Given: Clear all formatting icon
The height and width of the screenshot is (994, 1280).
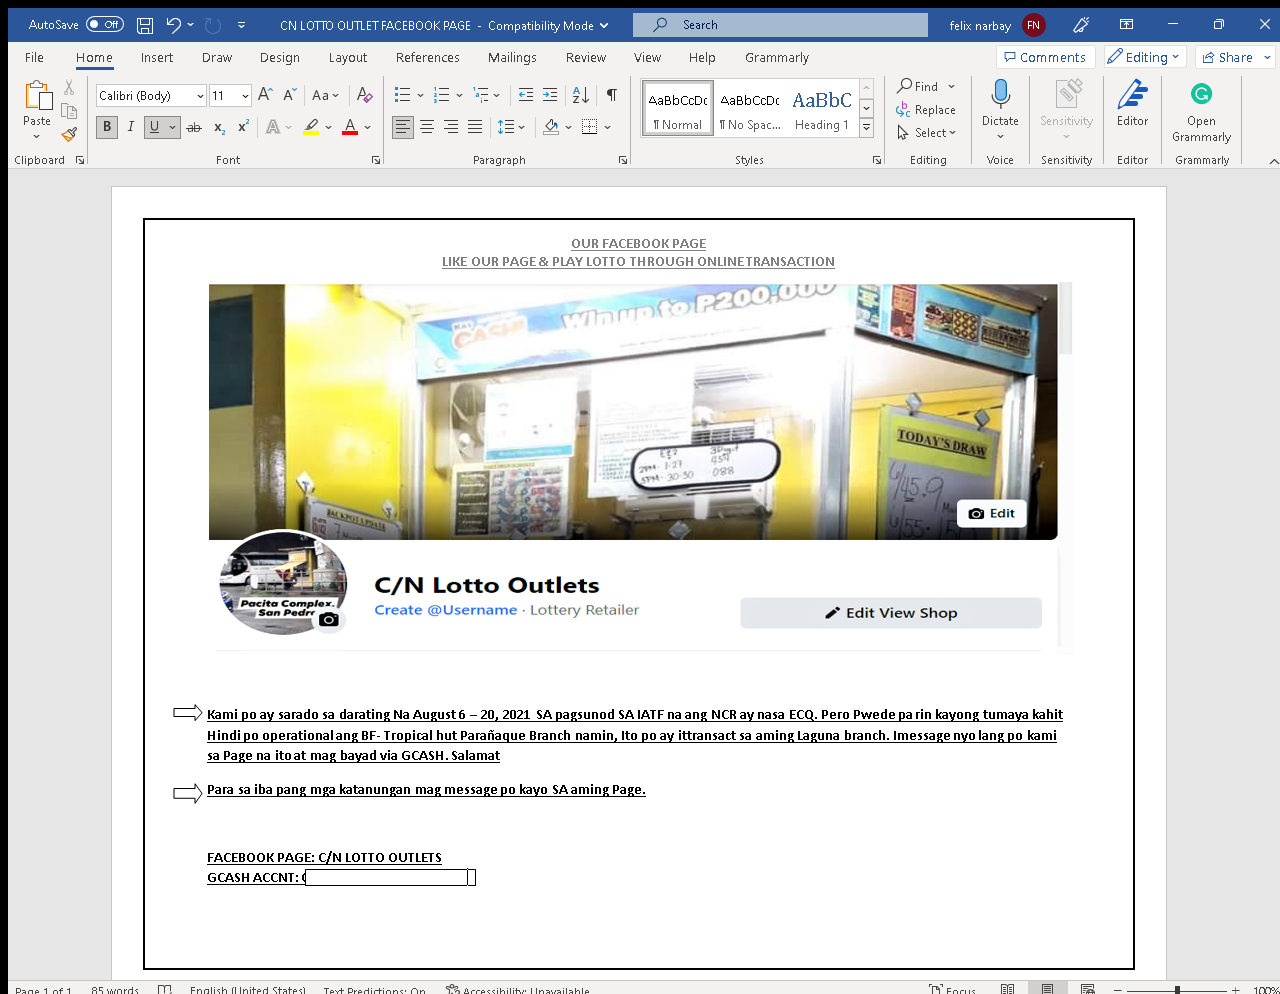Looking at the screenshot, I should [x=365, y=95].
